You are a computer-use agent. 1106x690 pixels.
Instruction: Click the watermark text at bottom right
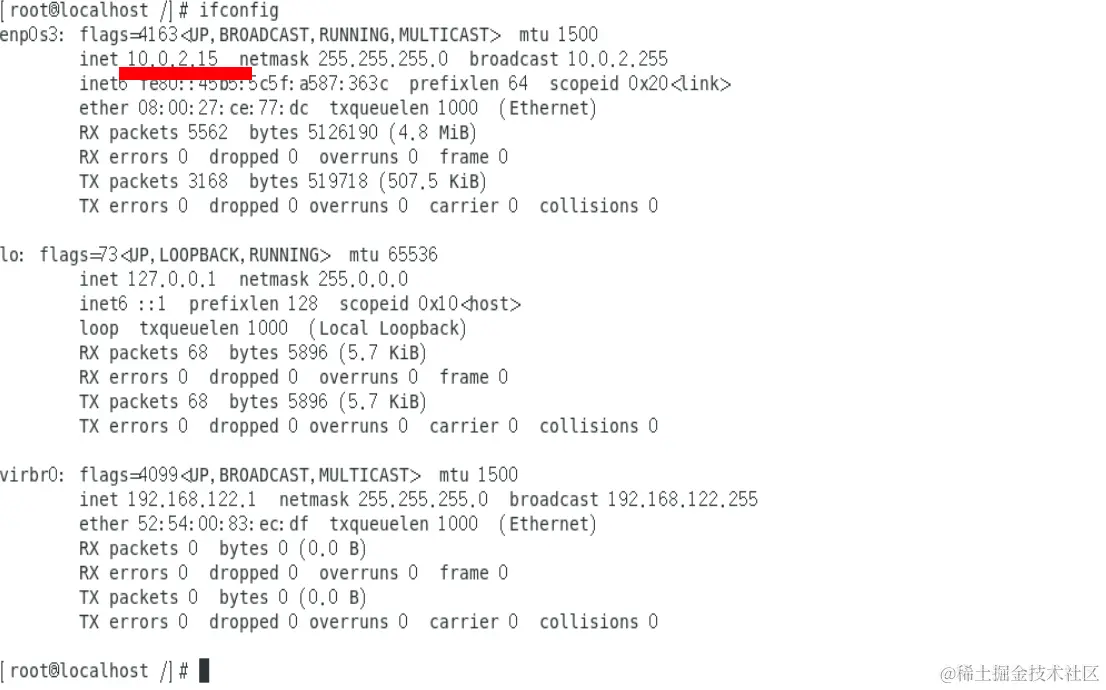pos(1019,673)
